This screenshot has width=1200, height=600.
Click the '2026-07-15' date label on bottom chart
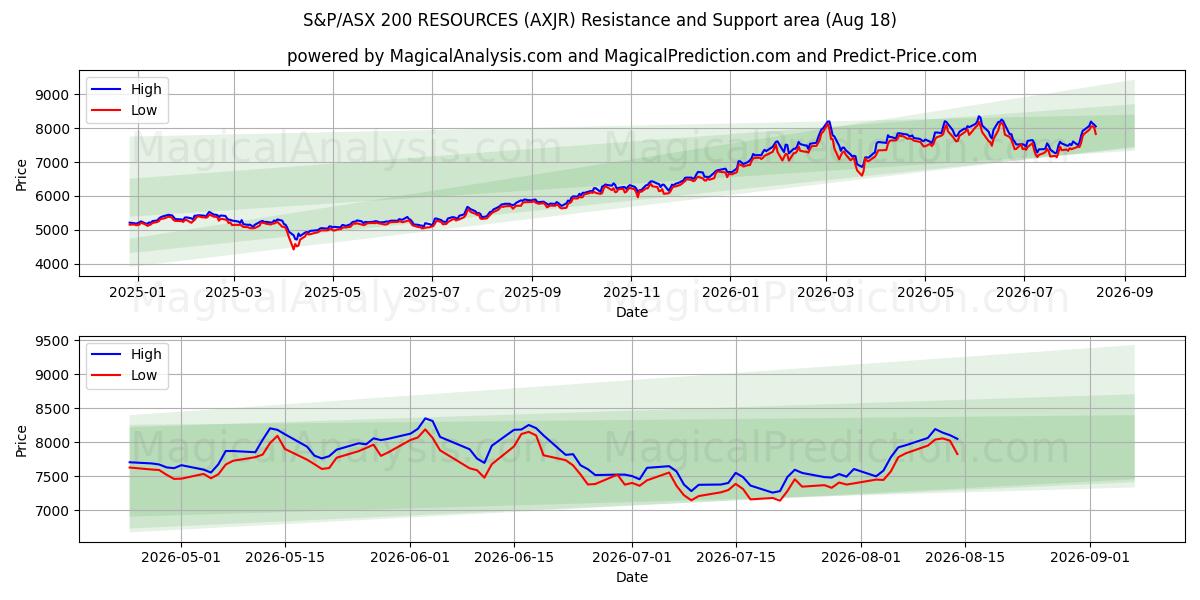[736, 557]
